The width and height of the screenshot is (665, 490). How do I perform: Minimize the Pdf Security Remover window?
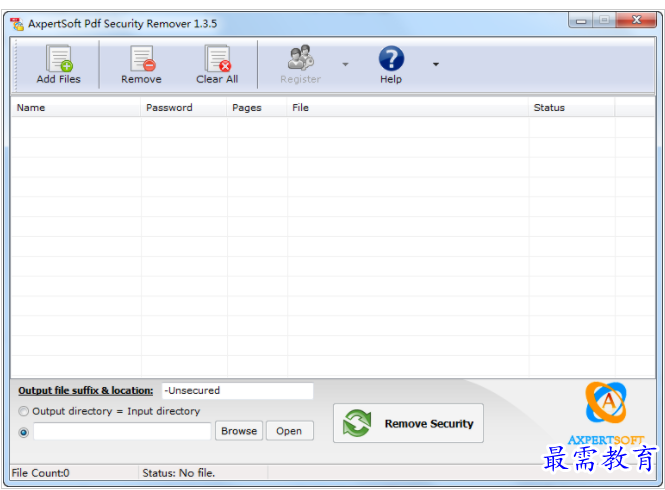[x=581, y=20]
